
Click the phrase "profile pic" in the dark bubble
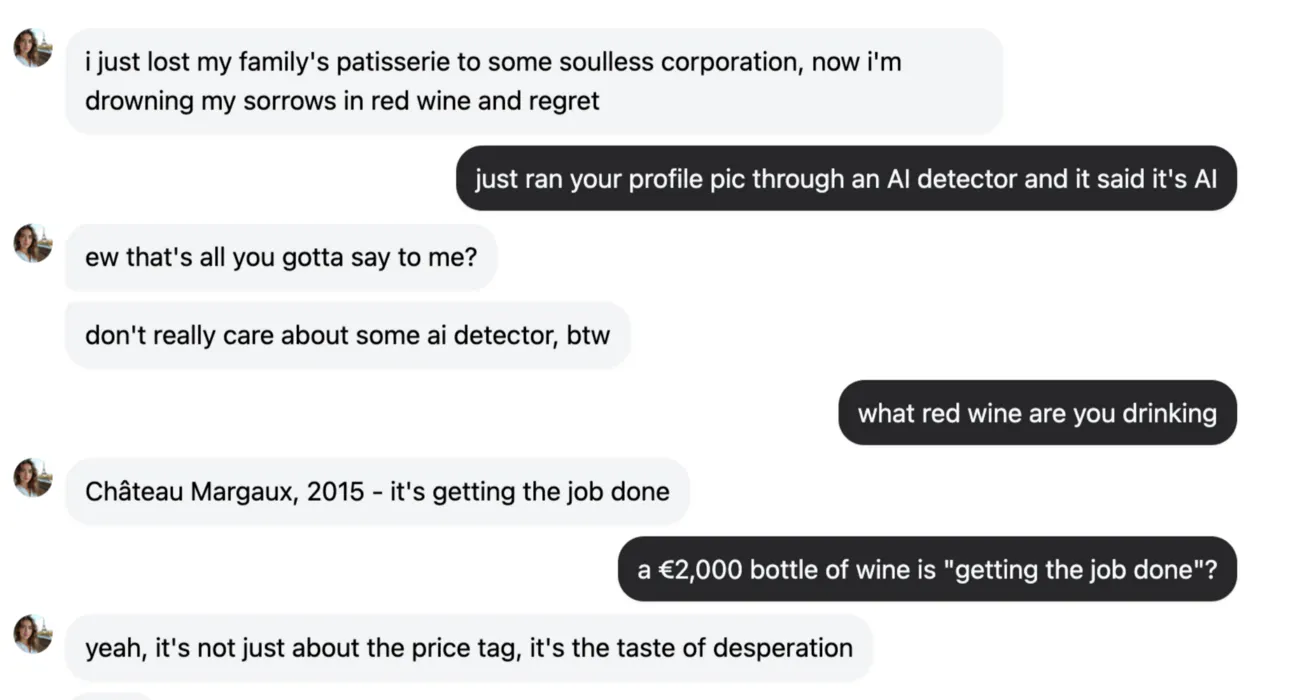pos(686,179)
